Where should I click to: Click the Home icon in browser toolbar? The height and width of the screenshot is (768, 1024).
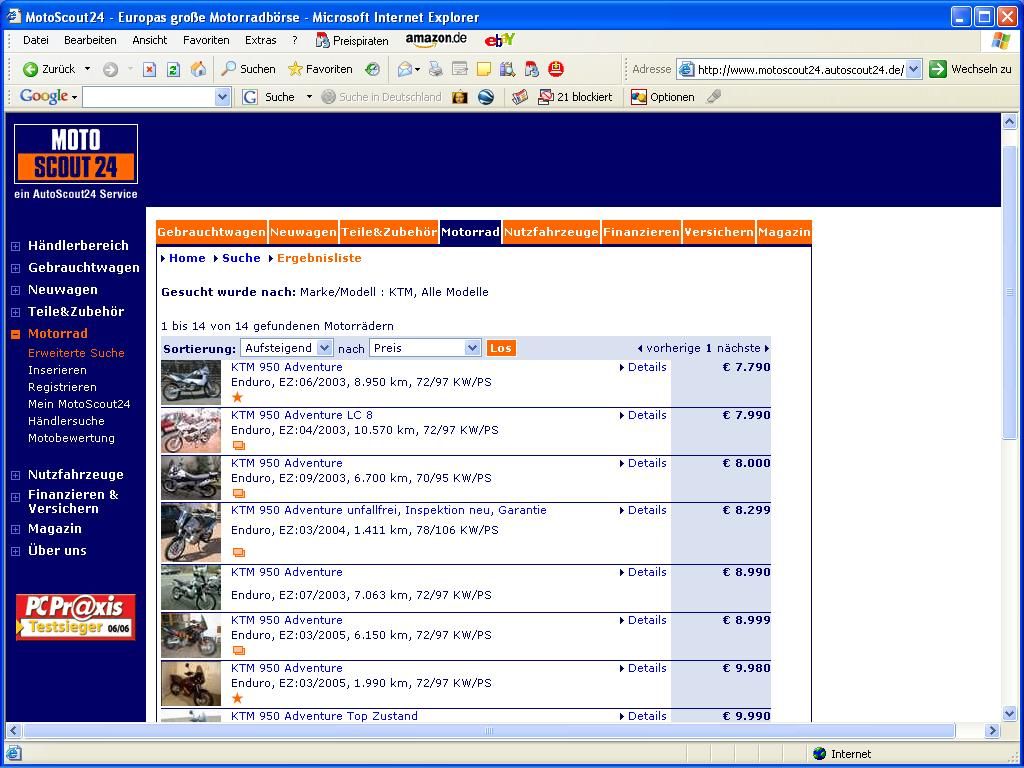(x=198, y=69)
